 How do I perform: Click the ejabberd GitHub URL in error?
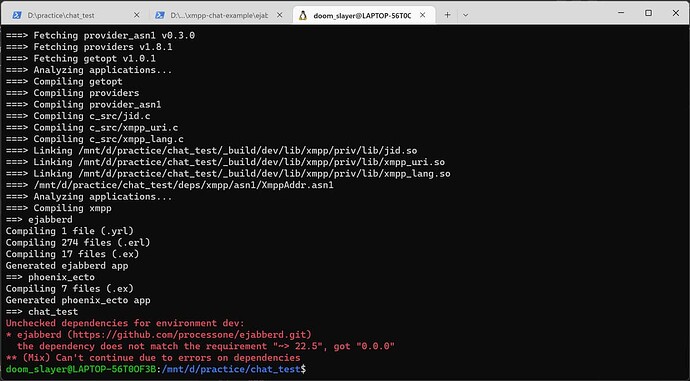tap(189, 334)
